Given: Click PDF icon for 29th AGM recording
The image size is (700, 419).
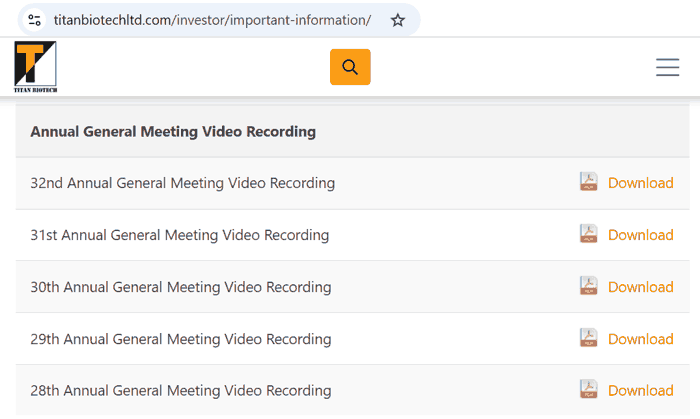Looking at the screenshot, I should pos(588,338).
